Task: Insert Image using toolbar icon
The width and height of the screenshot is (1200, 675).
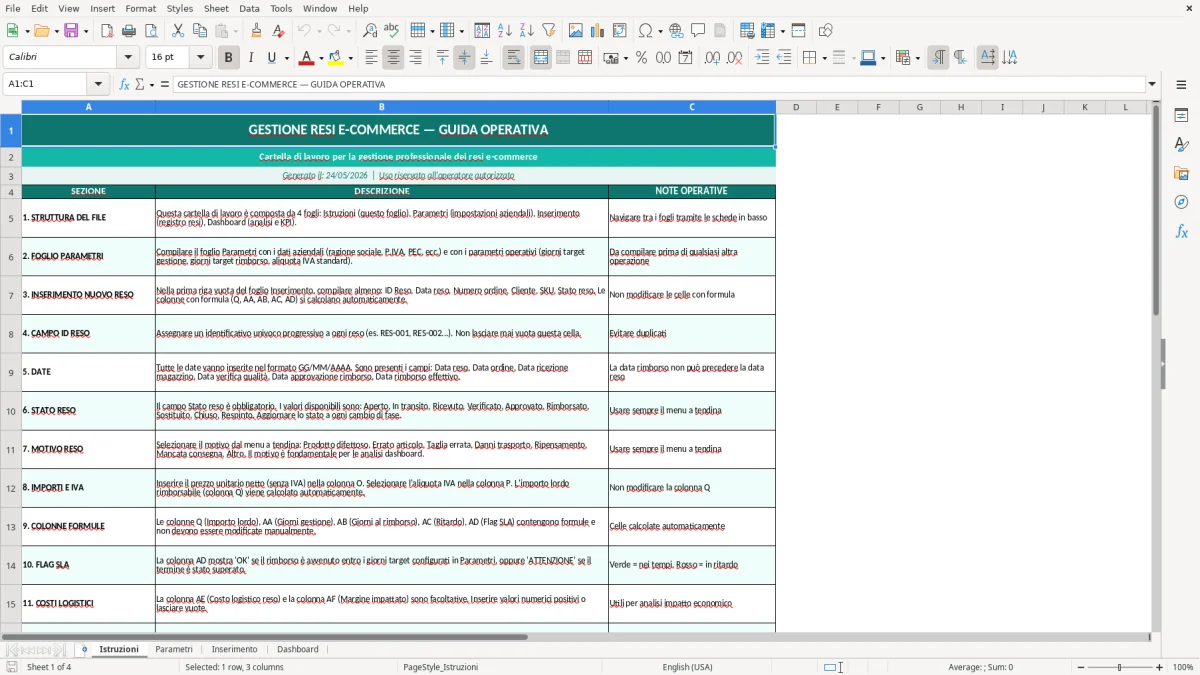Action: pos(576,31)
